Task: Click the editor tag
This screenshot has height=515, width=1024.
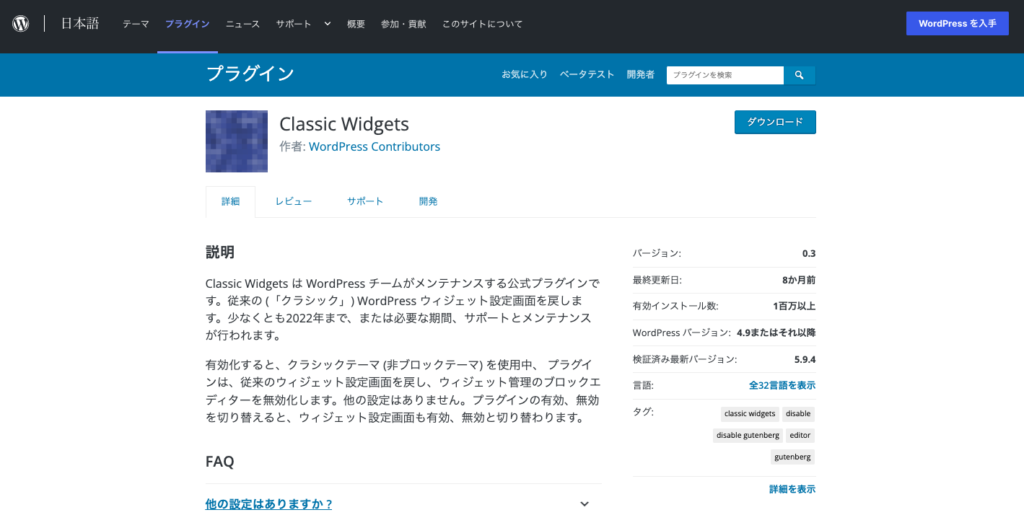Action: click(800, 435)
